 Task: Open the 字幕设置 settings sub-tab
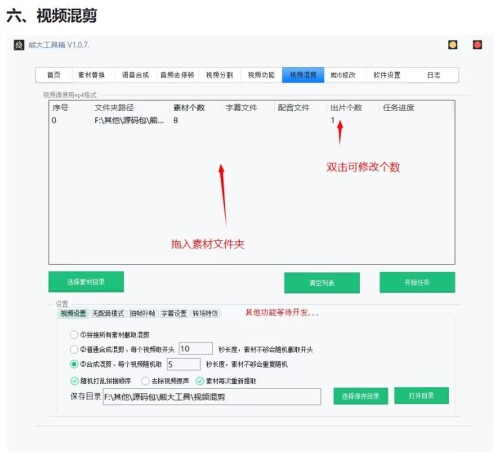click(x=174, y=313)
